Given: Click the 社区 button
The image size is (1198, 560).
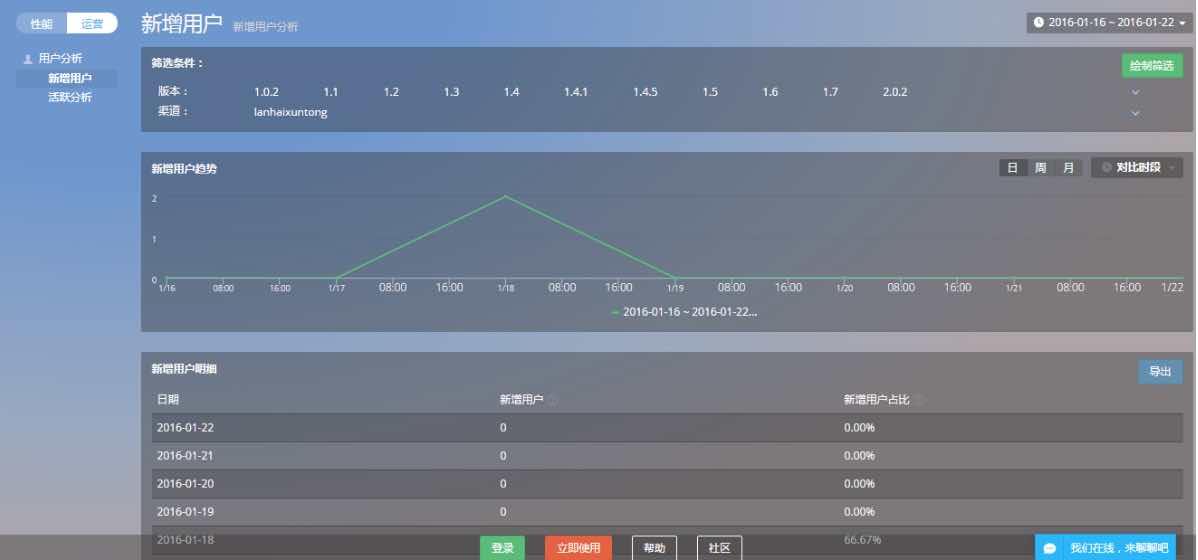Looking at the screenshot, I should pos(720,548).
